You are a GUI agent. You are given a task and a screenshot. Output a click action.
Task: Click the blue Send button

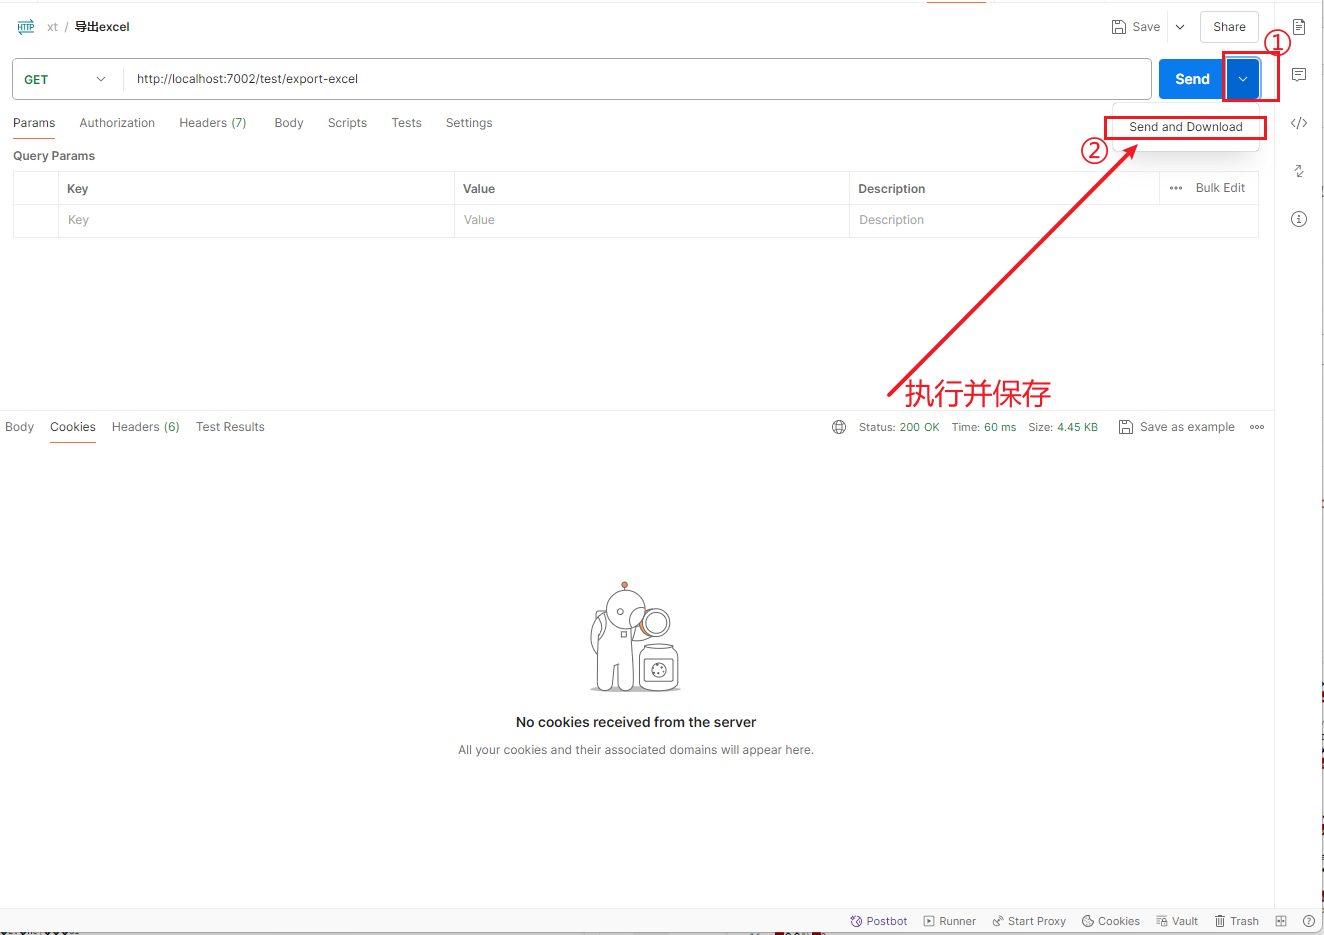(x=1192, y=79)
